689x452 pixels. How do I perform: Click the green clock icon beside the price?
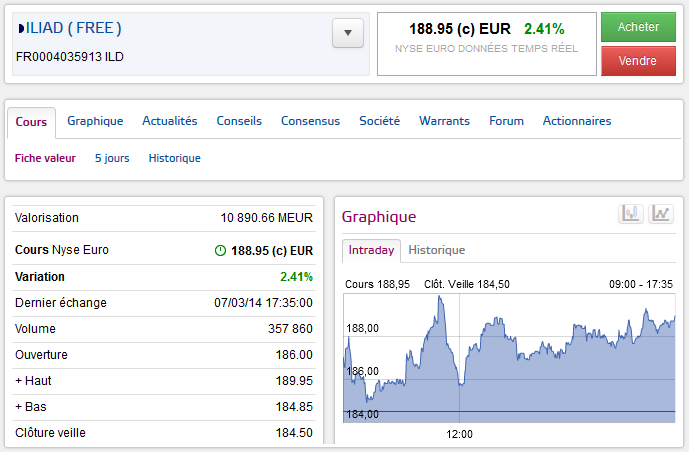click(x=220, y=250)
